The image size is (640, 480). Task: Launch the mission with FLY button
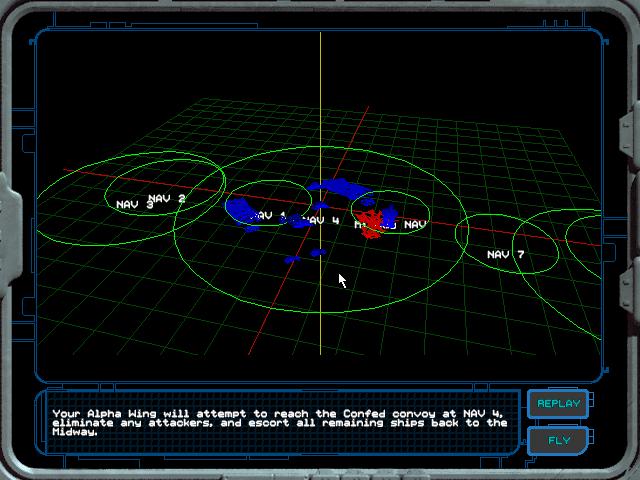[x=558, y=440]
